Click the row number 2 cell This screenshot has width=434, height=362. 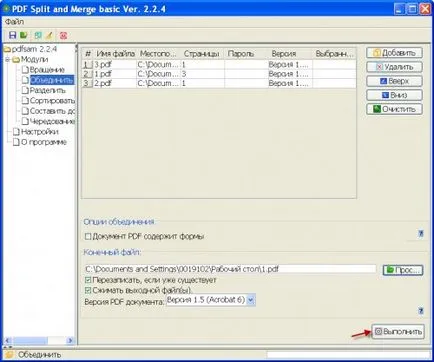tap(87, 74)
